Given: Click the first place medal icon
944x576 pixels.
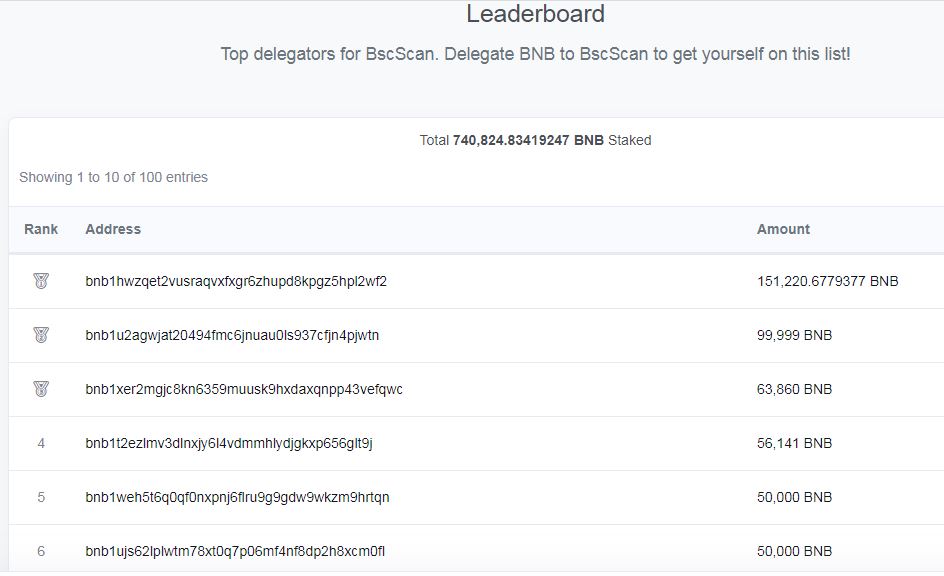Looking at the screenshot, I should pyautogui.click(x=41, y=281).
